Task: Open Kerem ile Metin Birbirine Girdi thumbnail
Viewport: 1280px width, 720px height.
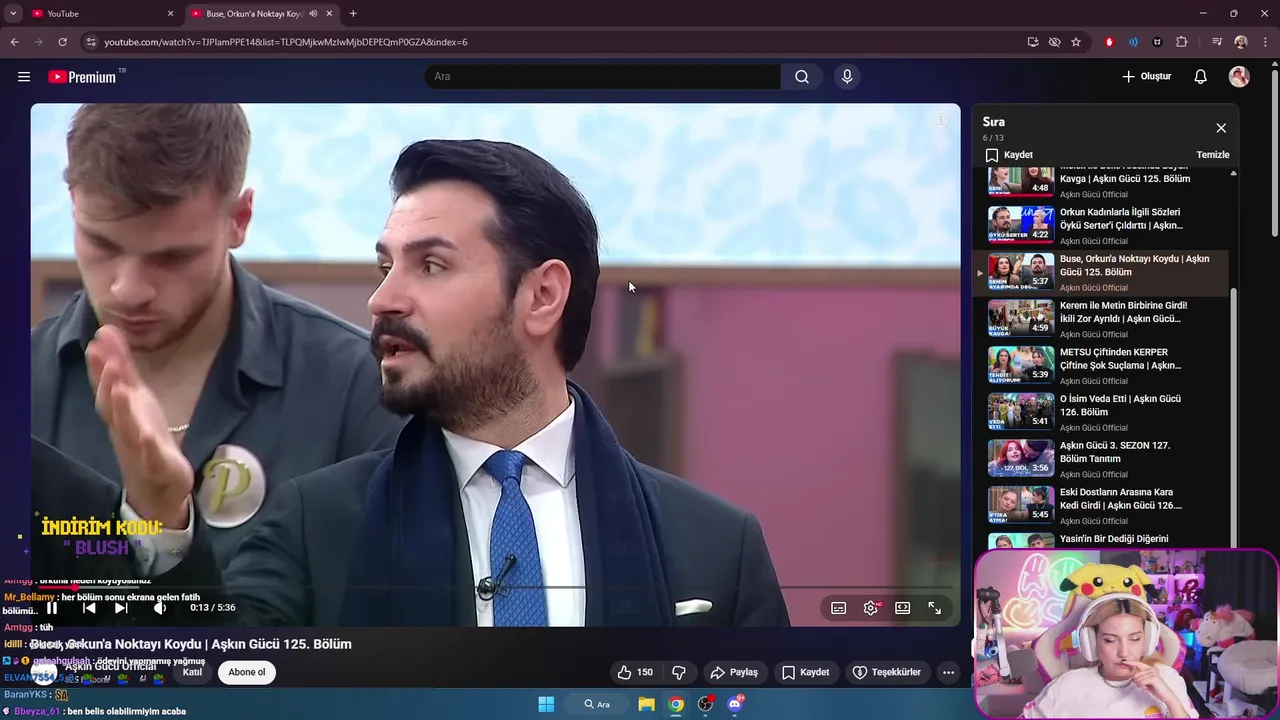Action: point(1021,317)
